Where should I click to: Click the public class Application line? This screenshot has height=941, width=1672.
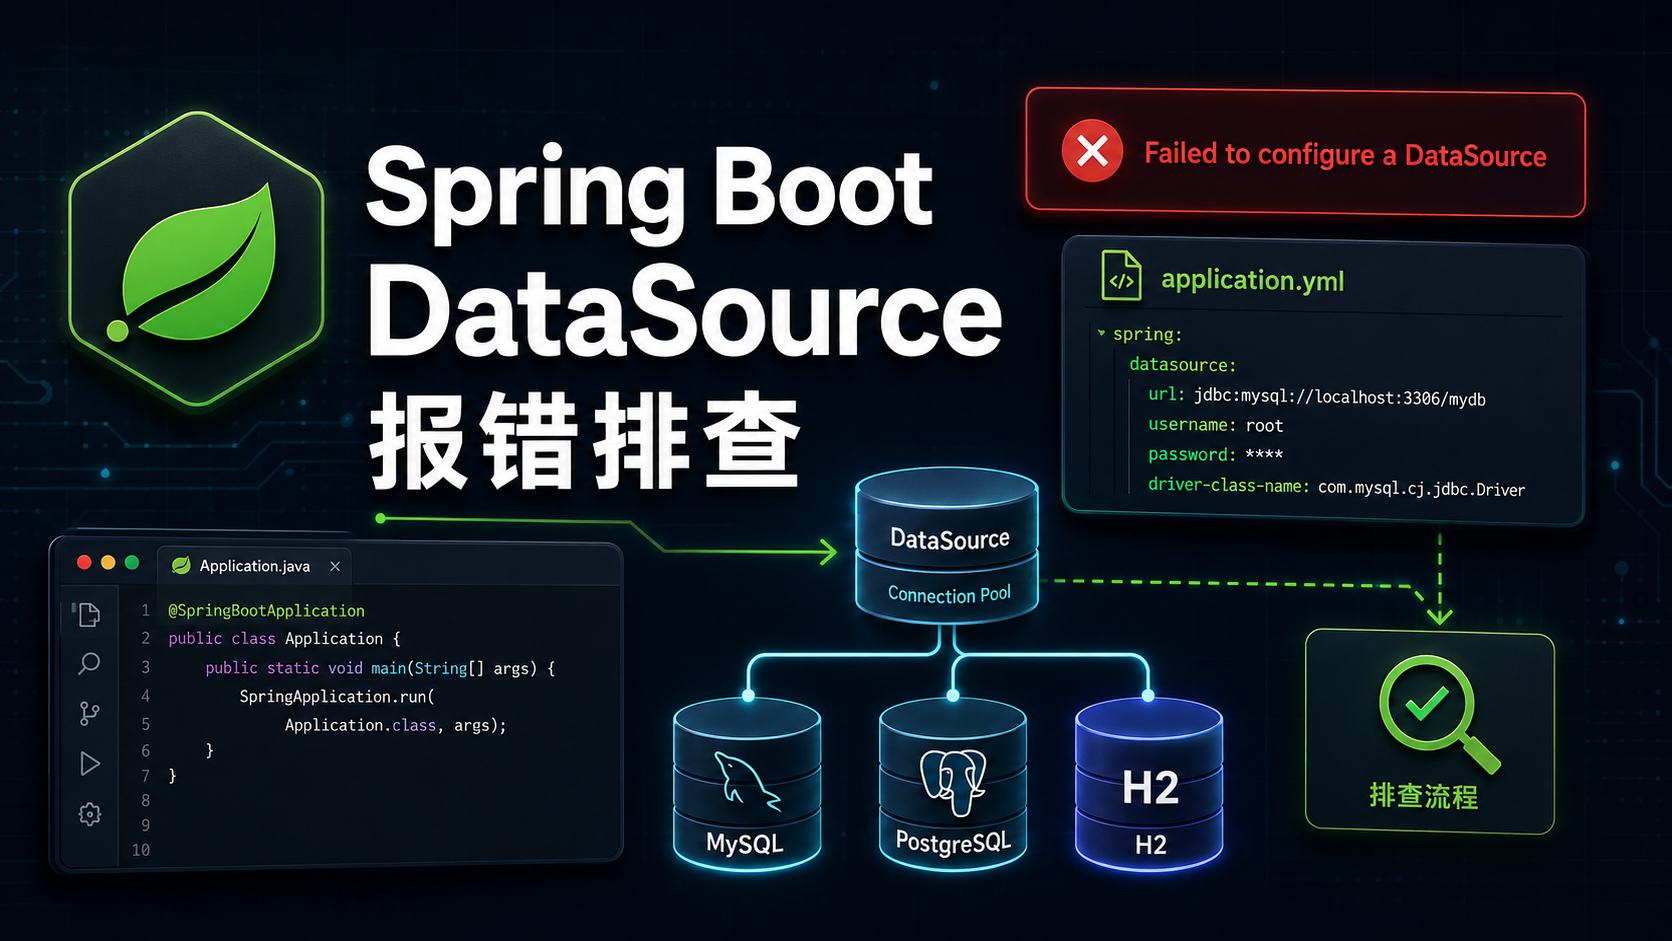tap(284, 638)
